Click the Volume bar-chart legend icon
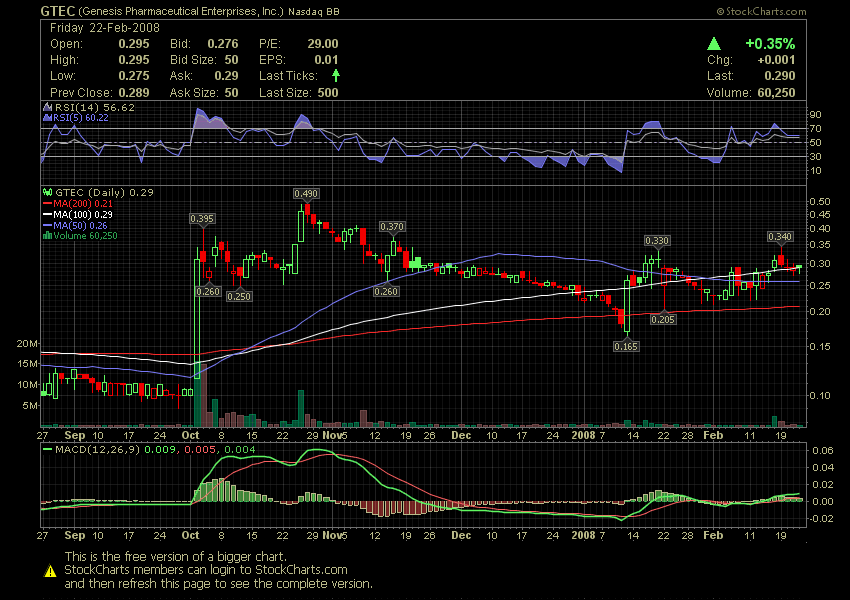This screenshot has height=600, width=850. click(46, 236)
